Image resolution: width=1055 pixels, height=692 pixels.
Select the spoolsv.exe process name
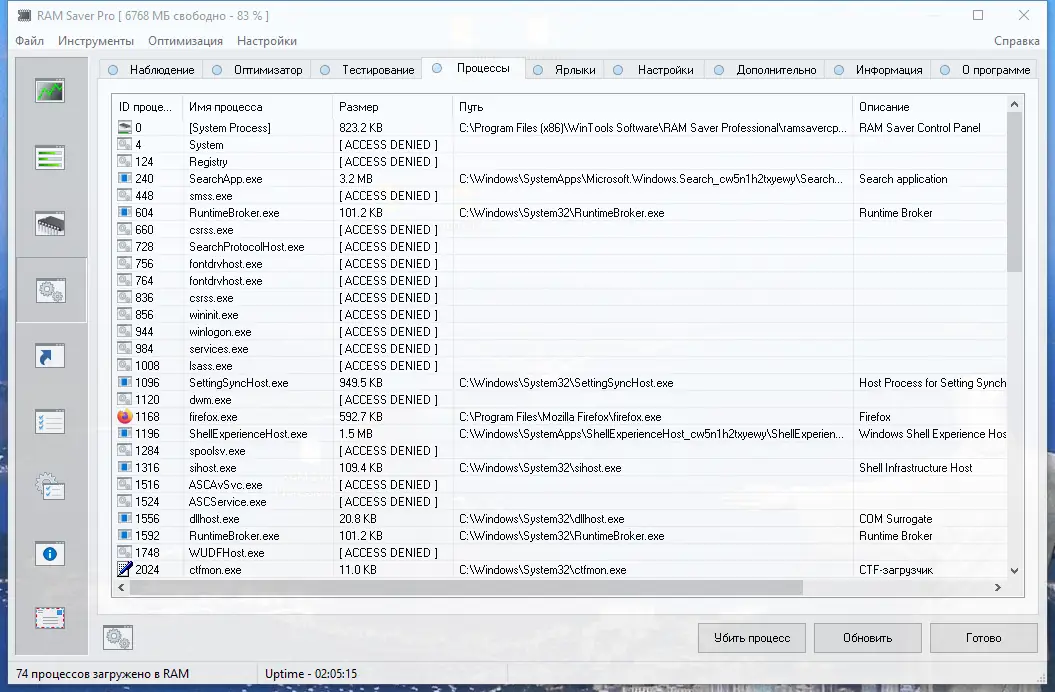(x=217, y=451)
